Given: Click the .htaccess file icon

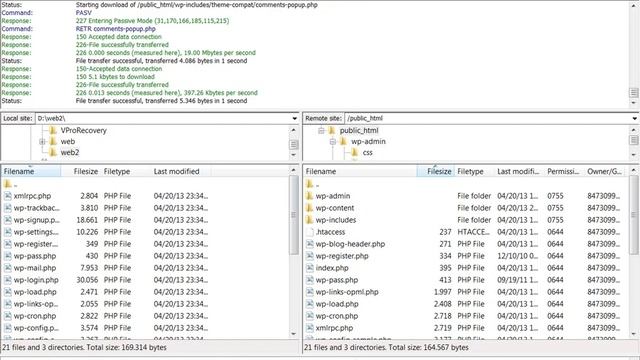Looking at the screenshot, I should [x=309, y=232].
